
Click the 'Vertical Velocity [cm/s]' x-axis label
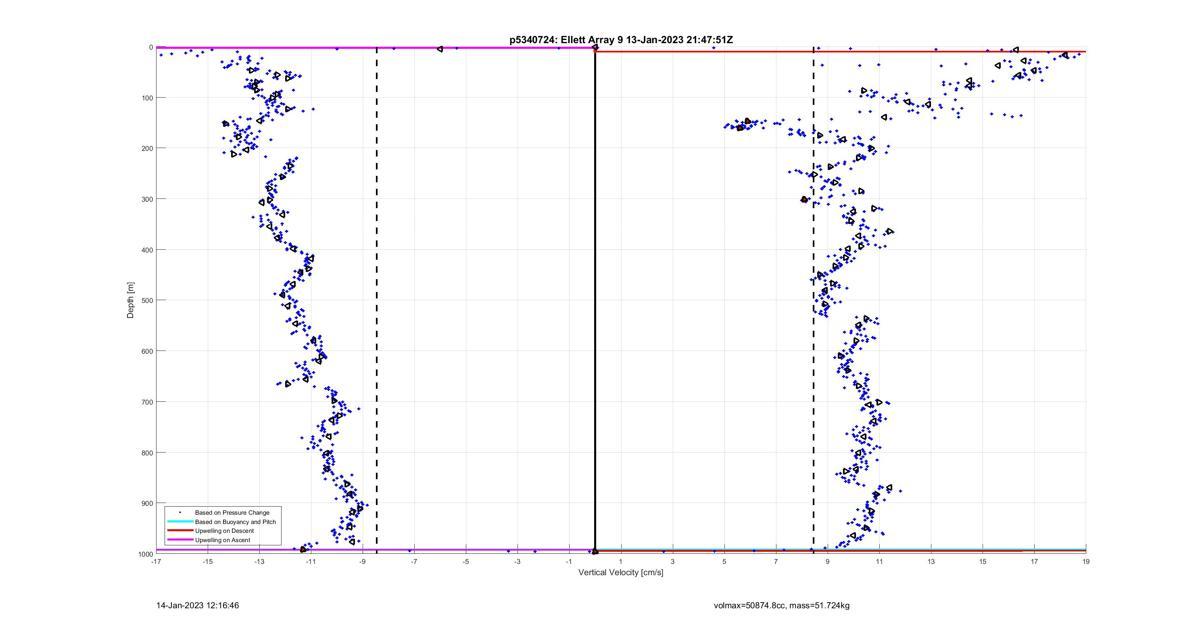pos(621,572)
